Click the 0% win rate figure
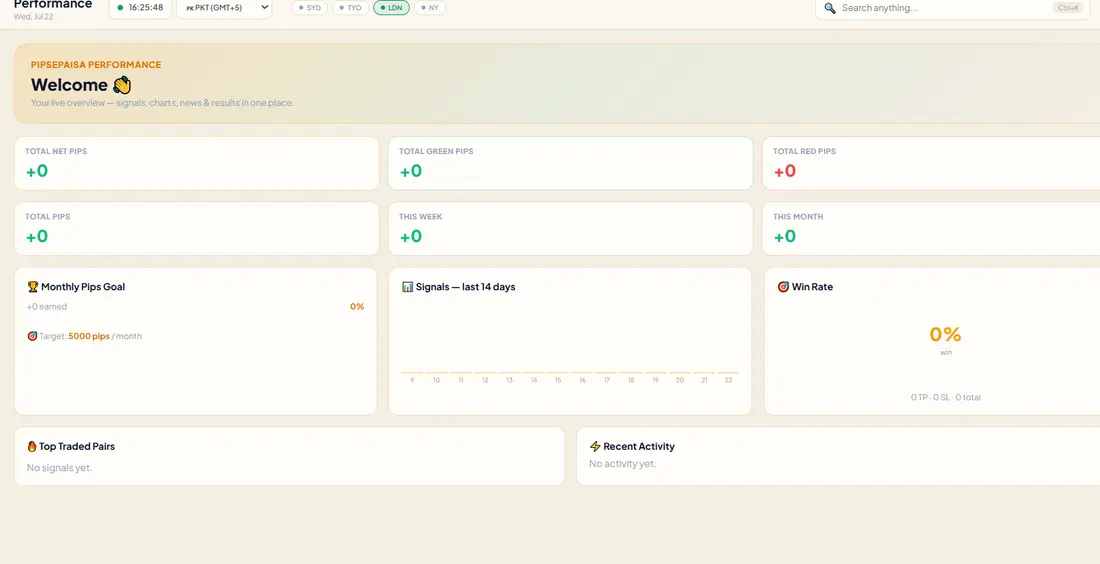 click(945, 334)
